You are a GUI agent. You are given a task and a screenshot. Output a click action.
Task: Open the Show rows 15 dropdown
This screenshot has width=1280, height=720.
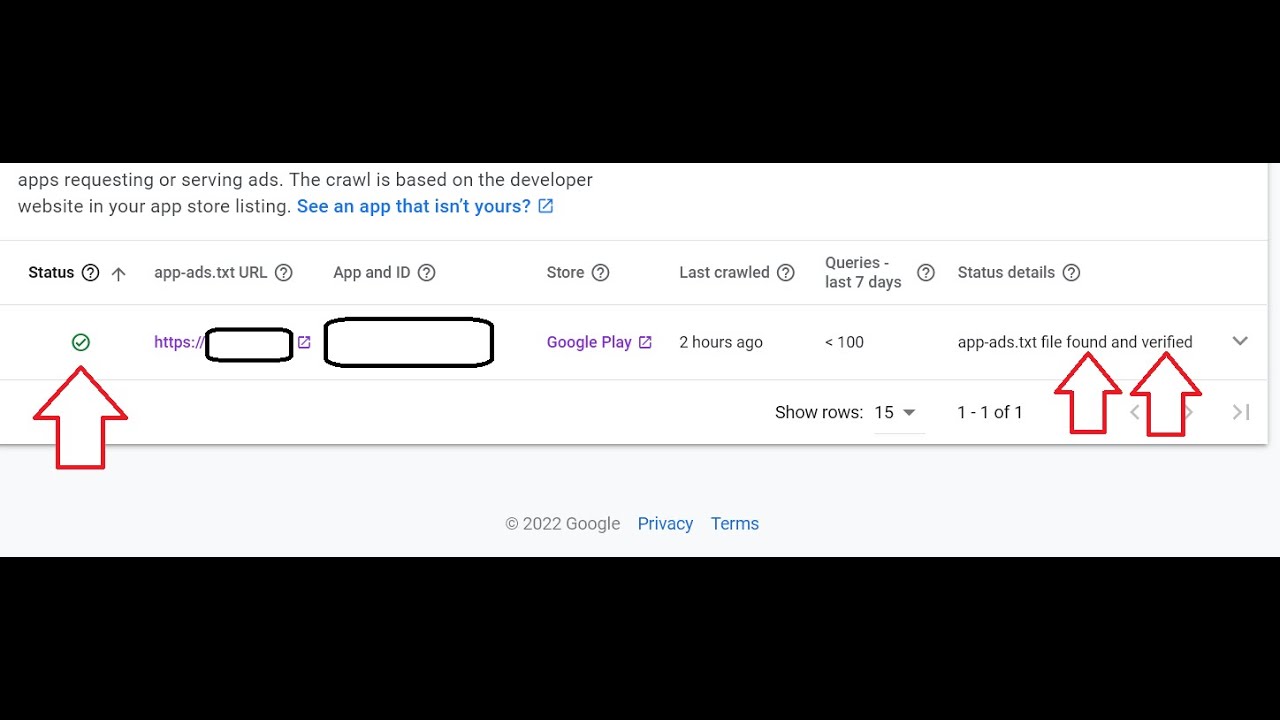tap(896, 412)
